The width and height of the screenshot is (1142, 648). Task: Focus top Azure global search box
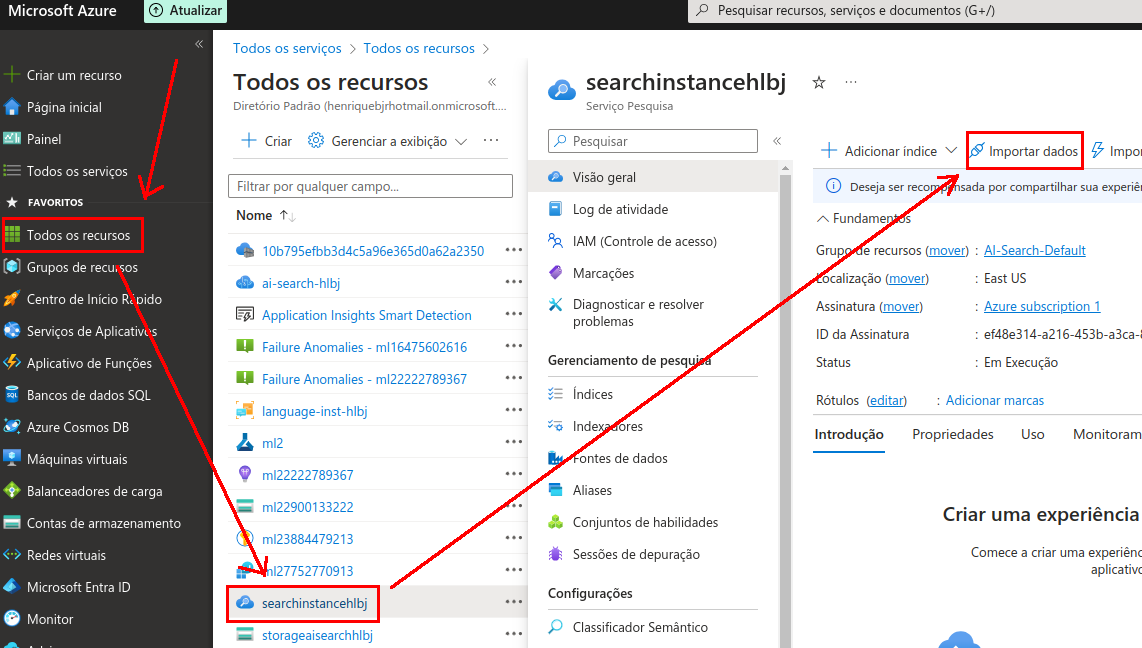coord(915,11)
